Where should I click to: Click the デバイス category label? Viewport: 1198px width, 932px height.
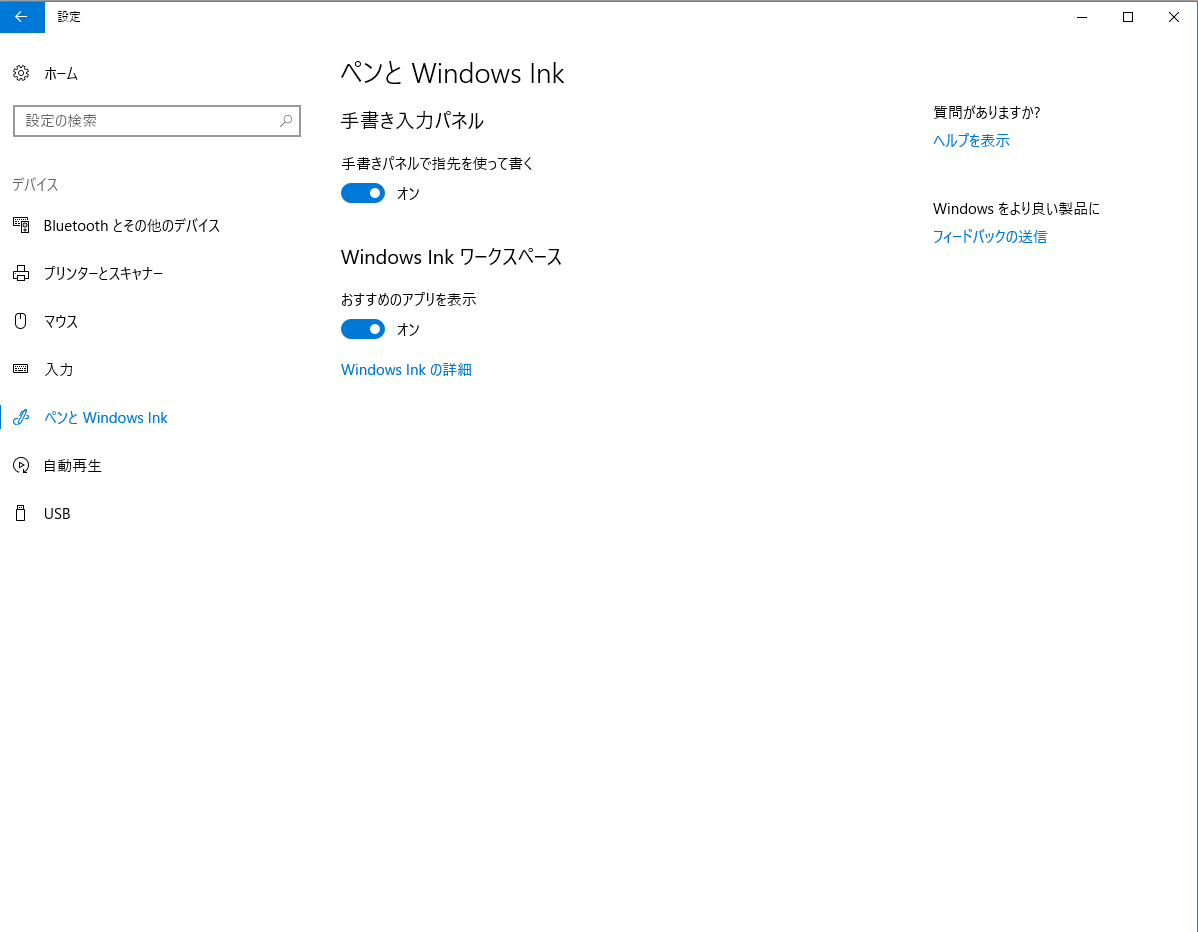pos(35,184)
